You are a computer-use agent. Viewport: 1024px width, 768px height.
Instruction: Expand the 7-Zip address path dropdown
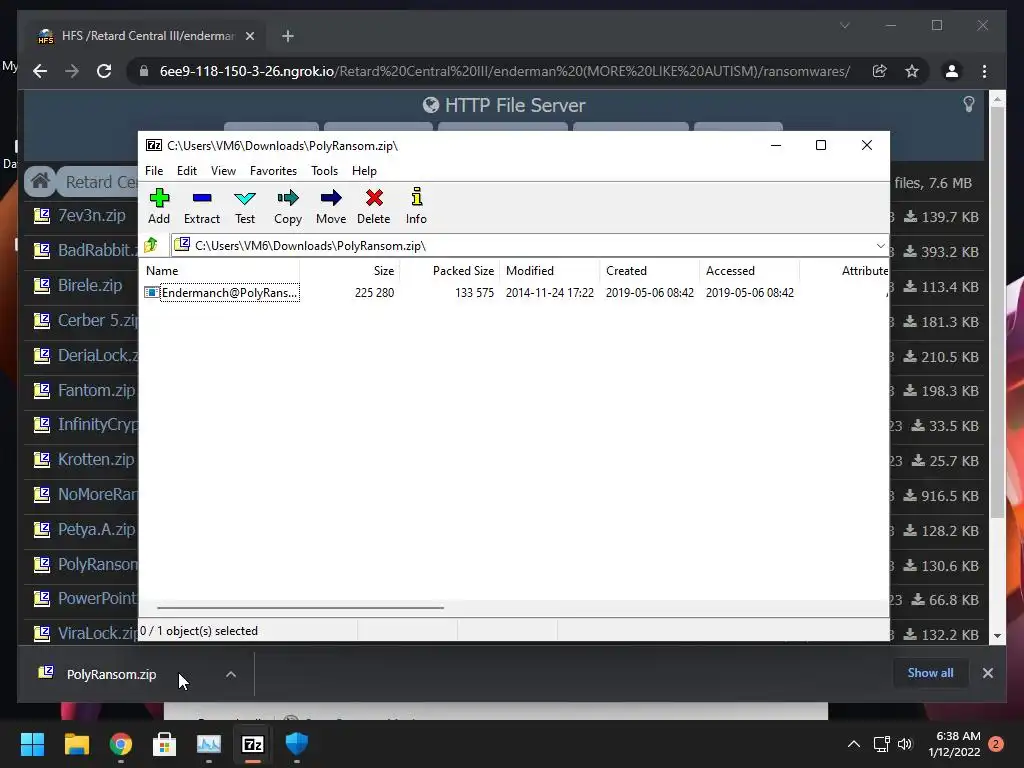[x=880, y=246]
